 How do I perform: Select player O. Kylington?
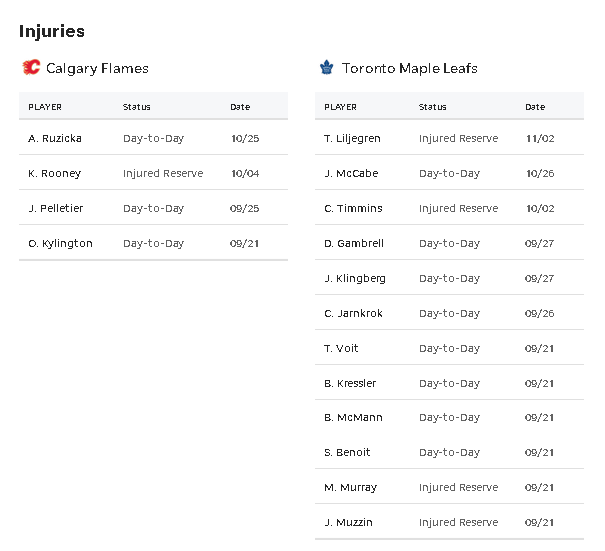(60, 243)
